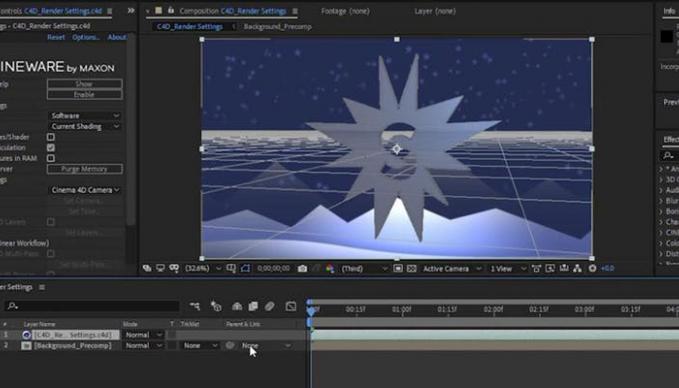Toggle pixel aspect ratio correction icon
This screenshot has width=679, height=388.
tap(536, 268)
